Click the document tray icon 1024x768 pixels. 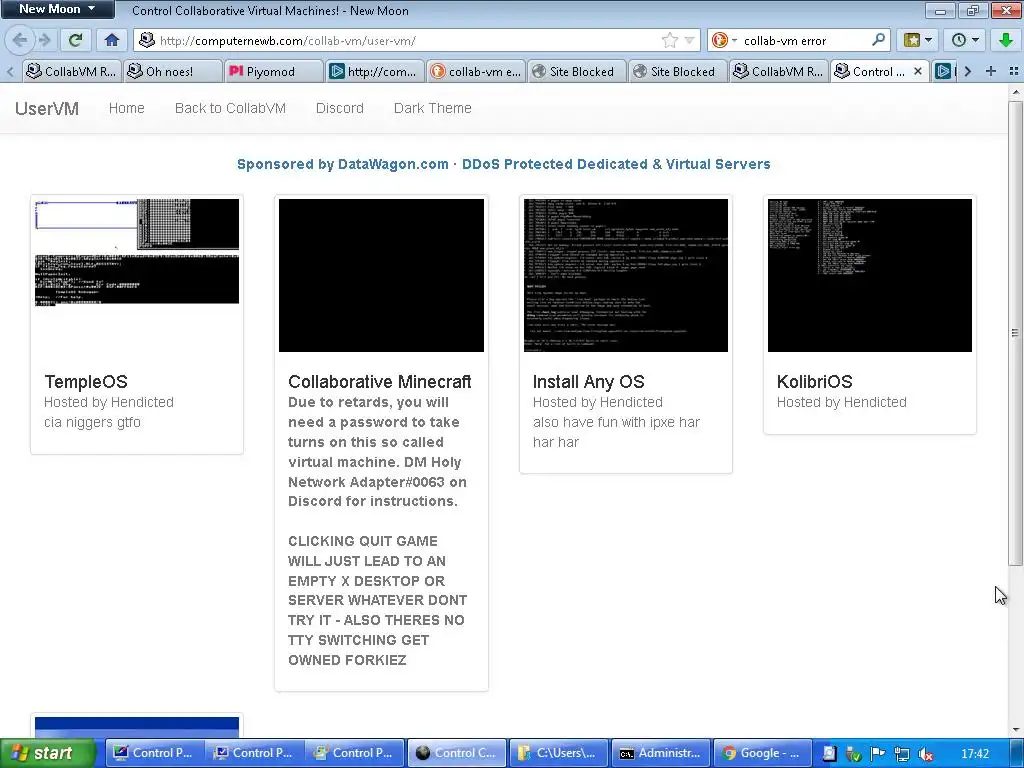(829, 754)
